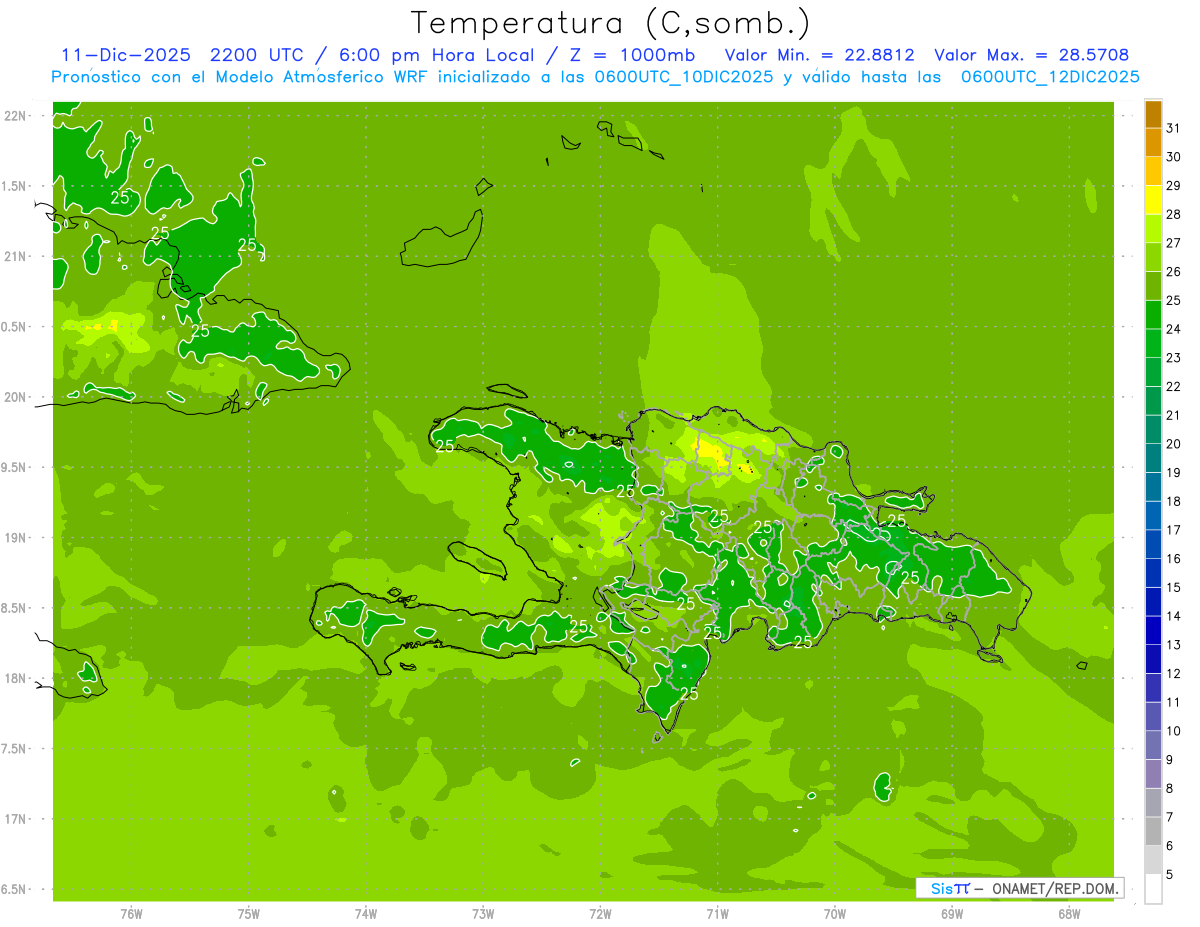
Task: Click the yellow legend swatch between 28 and 29
Action: (x=1153, y=200)
